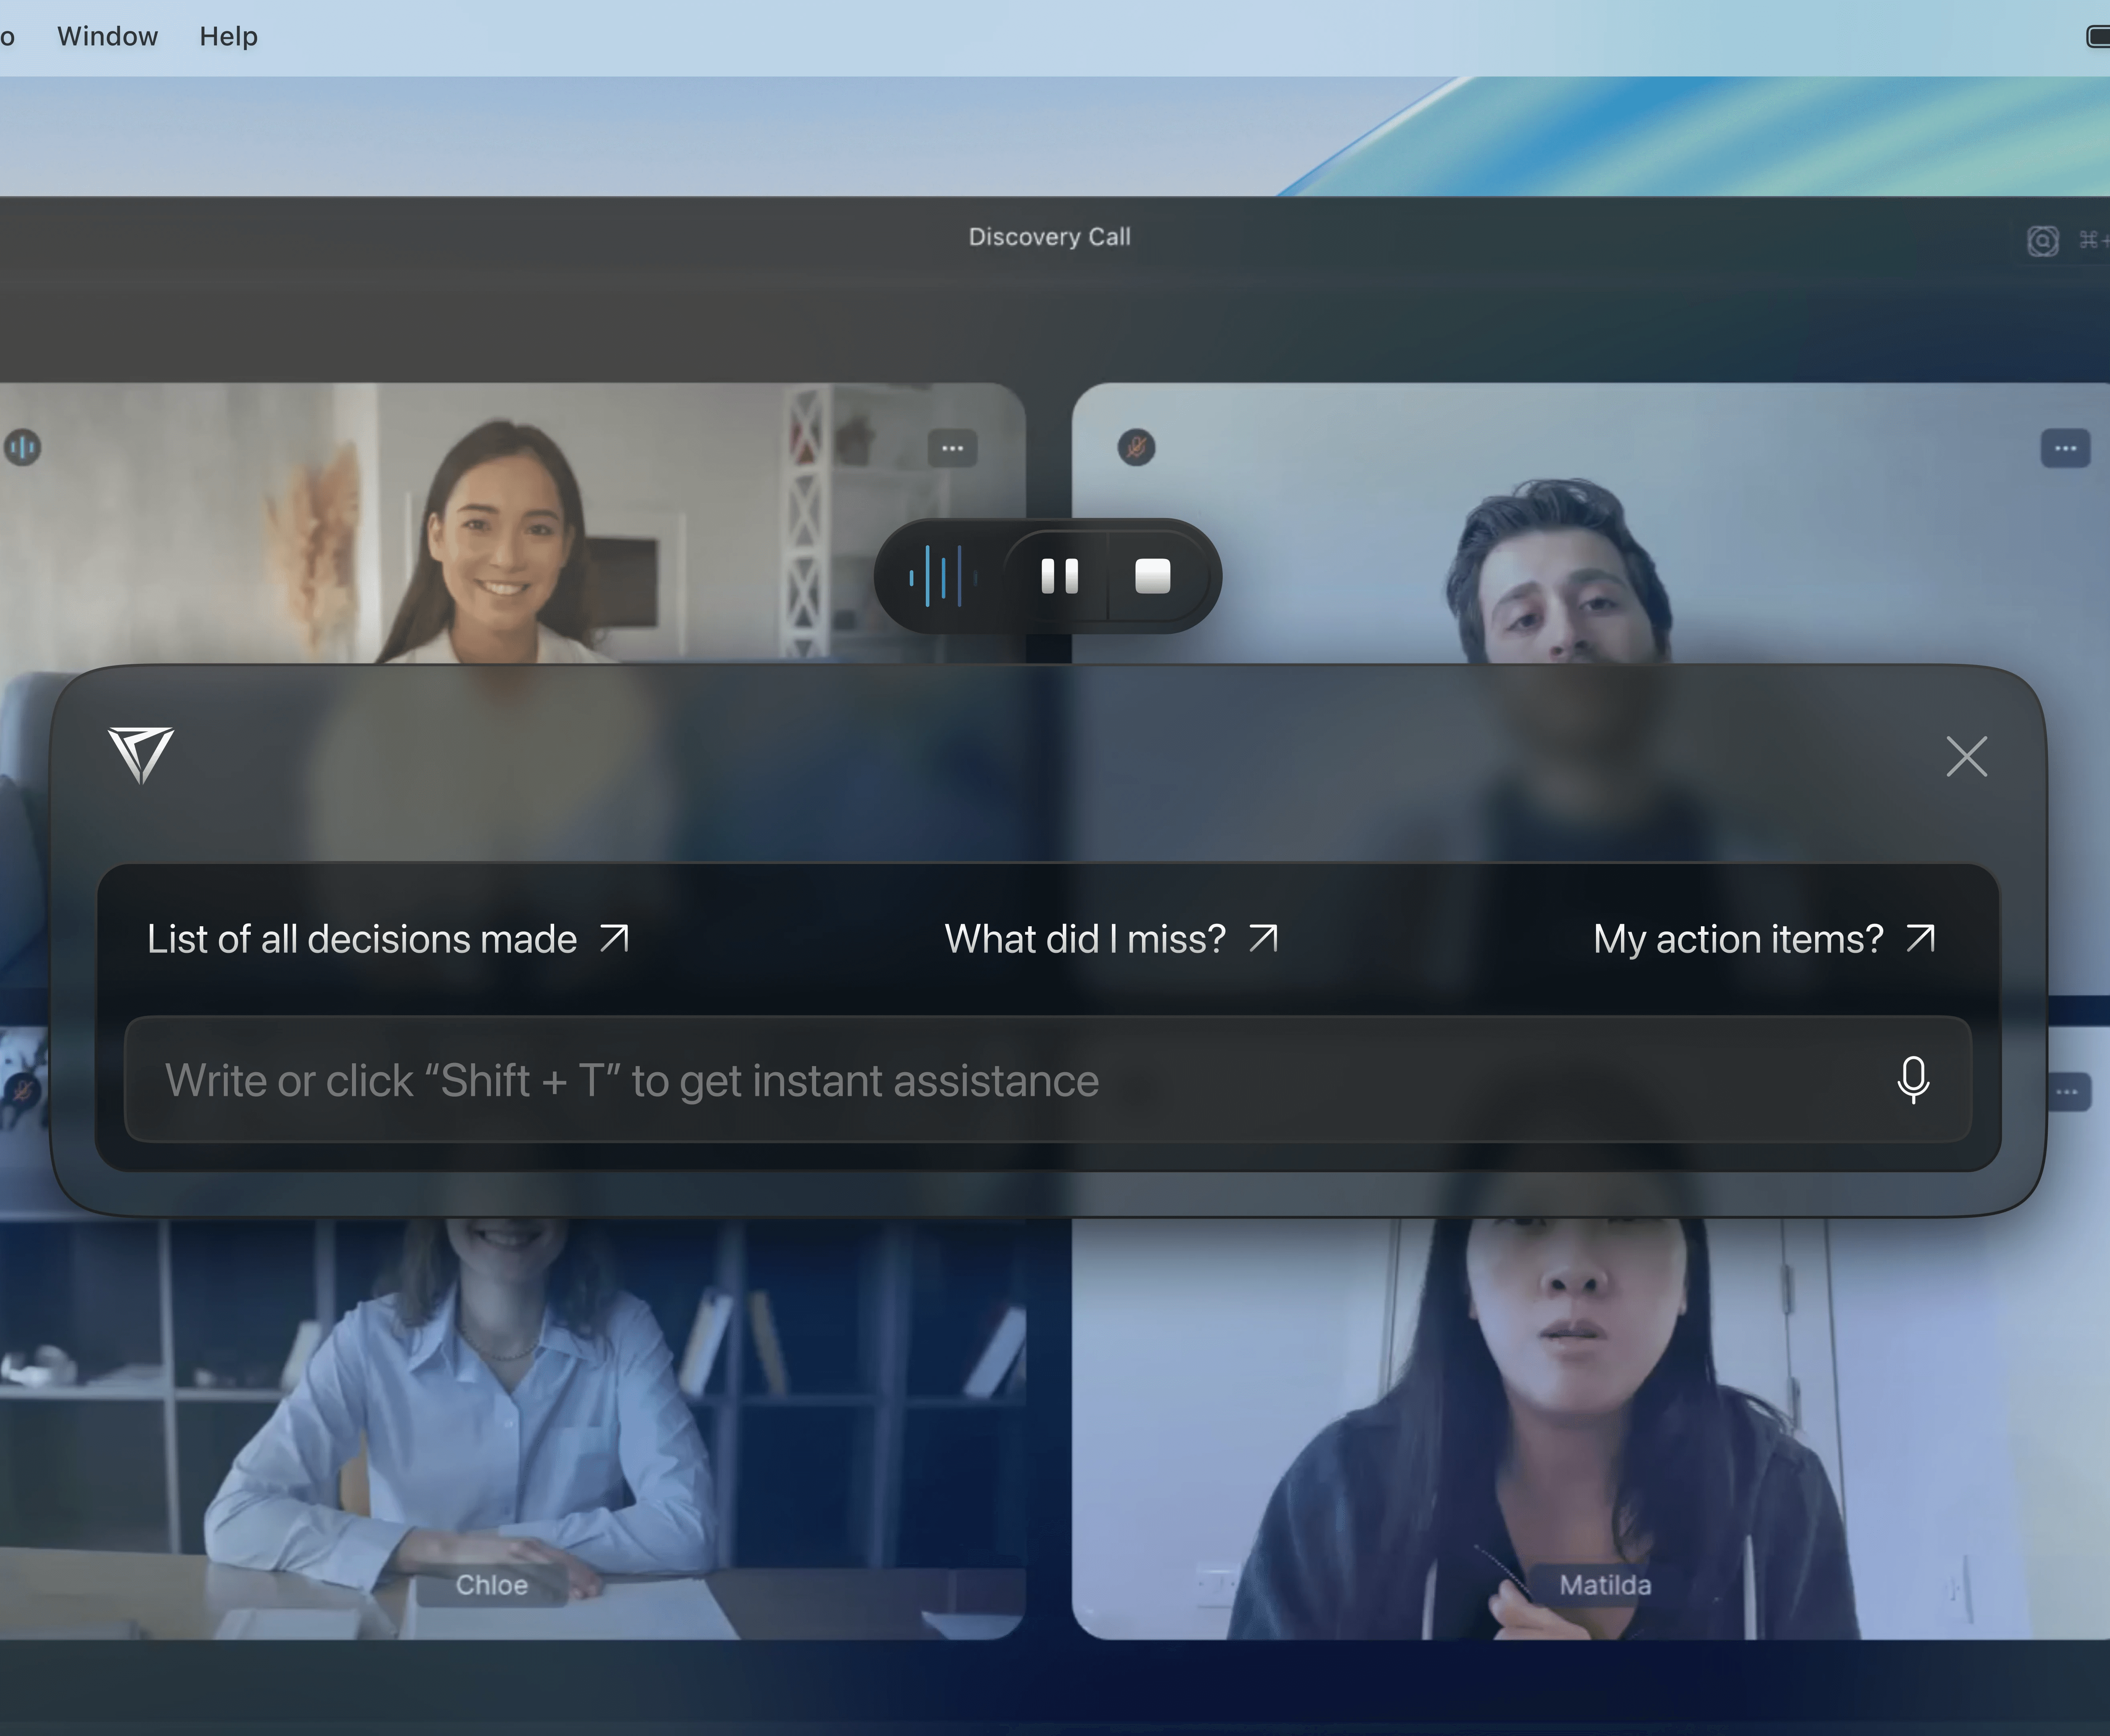Screen dimensions: 2110x1736
Task: Stop the recording with square button
Action: pos(1152,576)
